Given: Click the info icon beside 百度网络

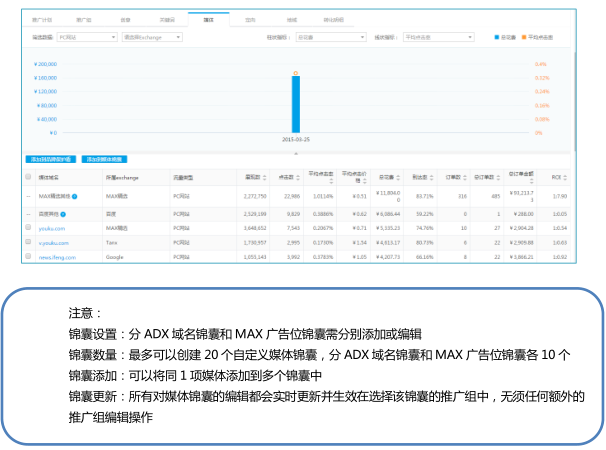Looking at the screenshot, I should point(62,214).
